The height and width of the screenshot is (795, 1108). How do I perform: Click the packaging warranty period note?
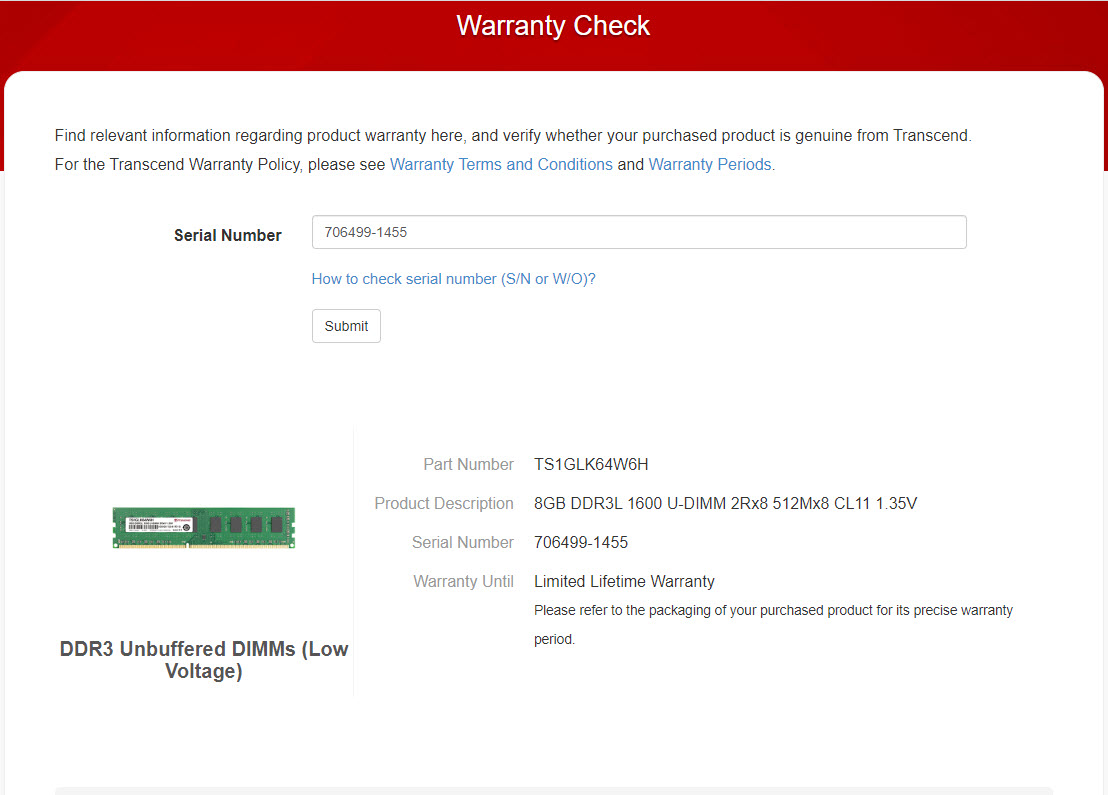click(x=773, y=624)
